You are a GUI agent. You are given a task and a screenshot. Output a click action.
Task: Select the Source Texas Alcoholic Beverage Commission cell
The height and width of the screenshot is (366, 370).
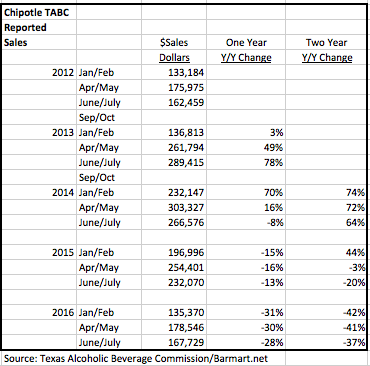click(x=136, y=358)
